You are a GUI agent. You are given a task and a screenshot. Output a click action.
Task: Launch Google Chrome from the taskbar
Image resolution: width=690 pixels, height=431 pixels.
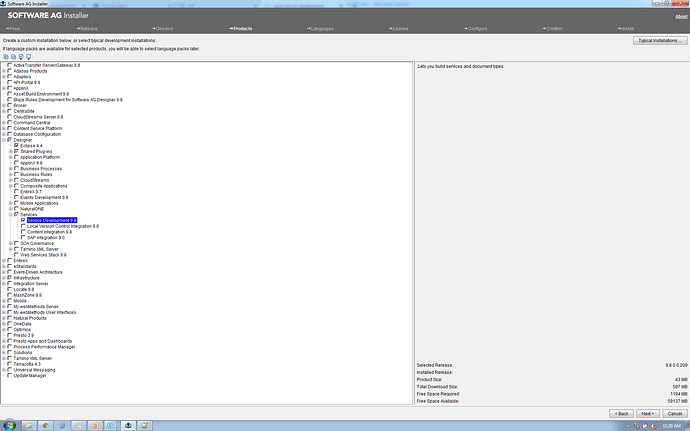pos(45,426)
